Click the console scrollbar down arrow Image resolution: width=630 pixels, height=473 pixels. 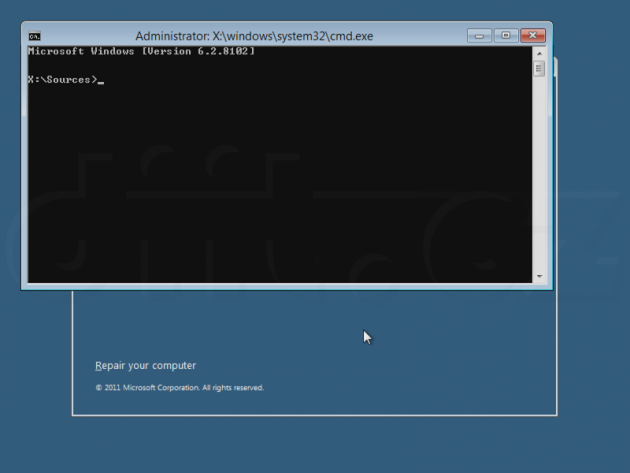point(540,276)
